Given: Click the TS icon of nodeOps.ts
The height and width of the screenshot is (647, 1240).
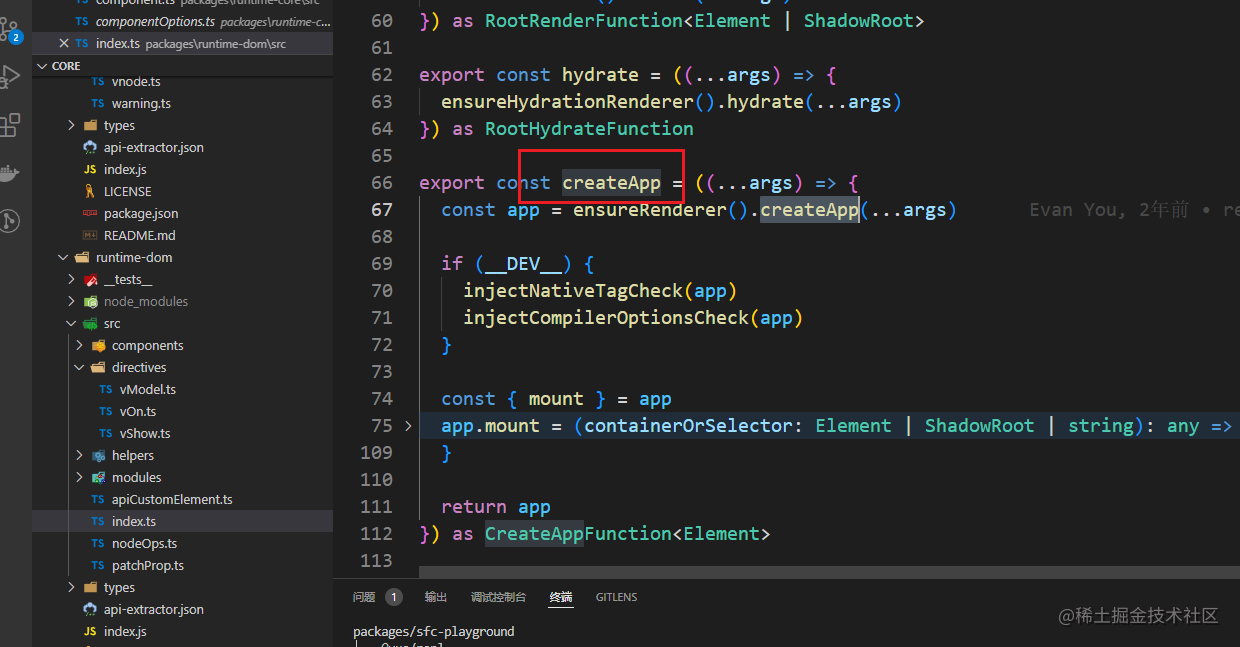Looking at the screenshot, I should click(98, 544).
